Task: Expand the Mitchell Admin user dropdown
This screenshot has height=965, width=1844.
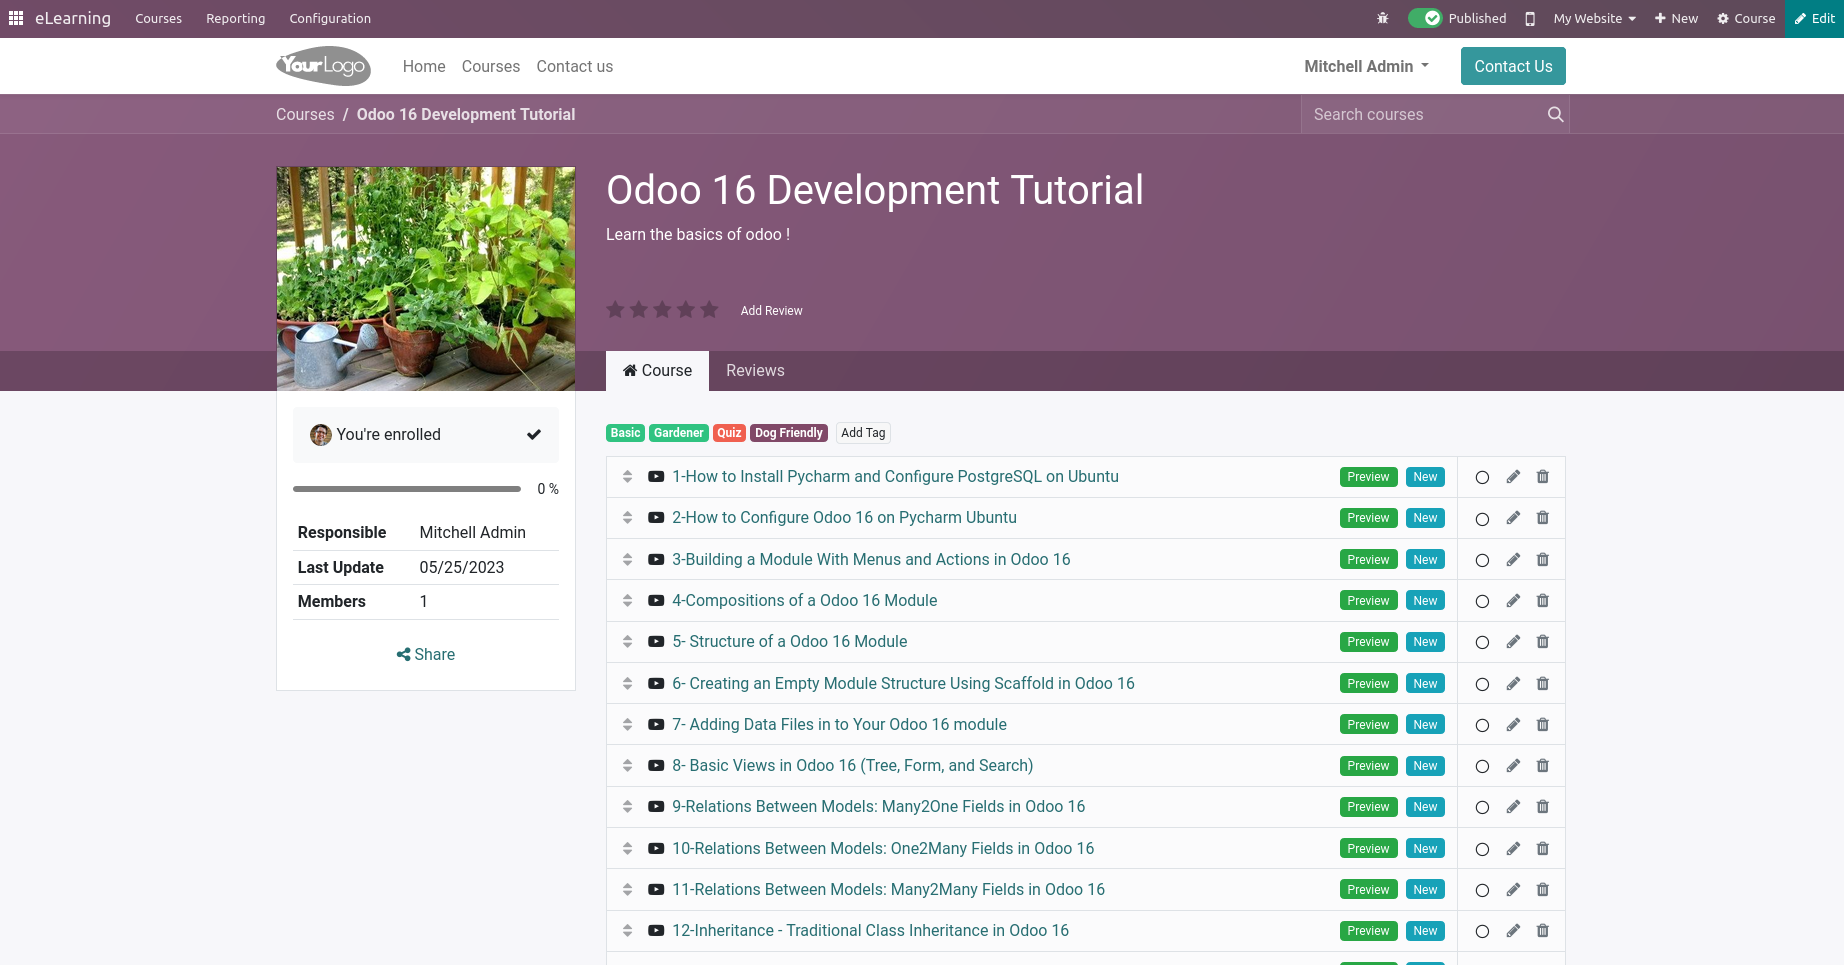Action: pyautogui.click(x=1366, y=66)
